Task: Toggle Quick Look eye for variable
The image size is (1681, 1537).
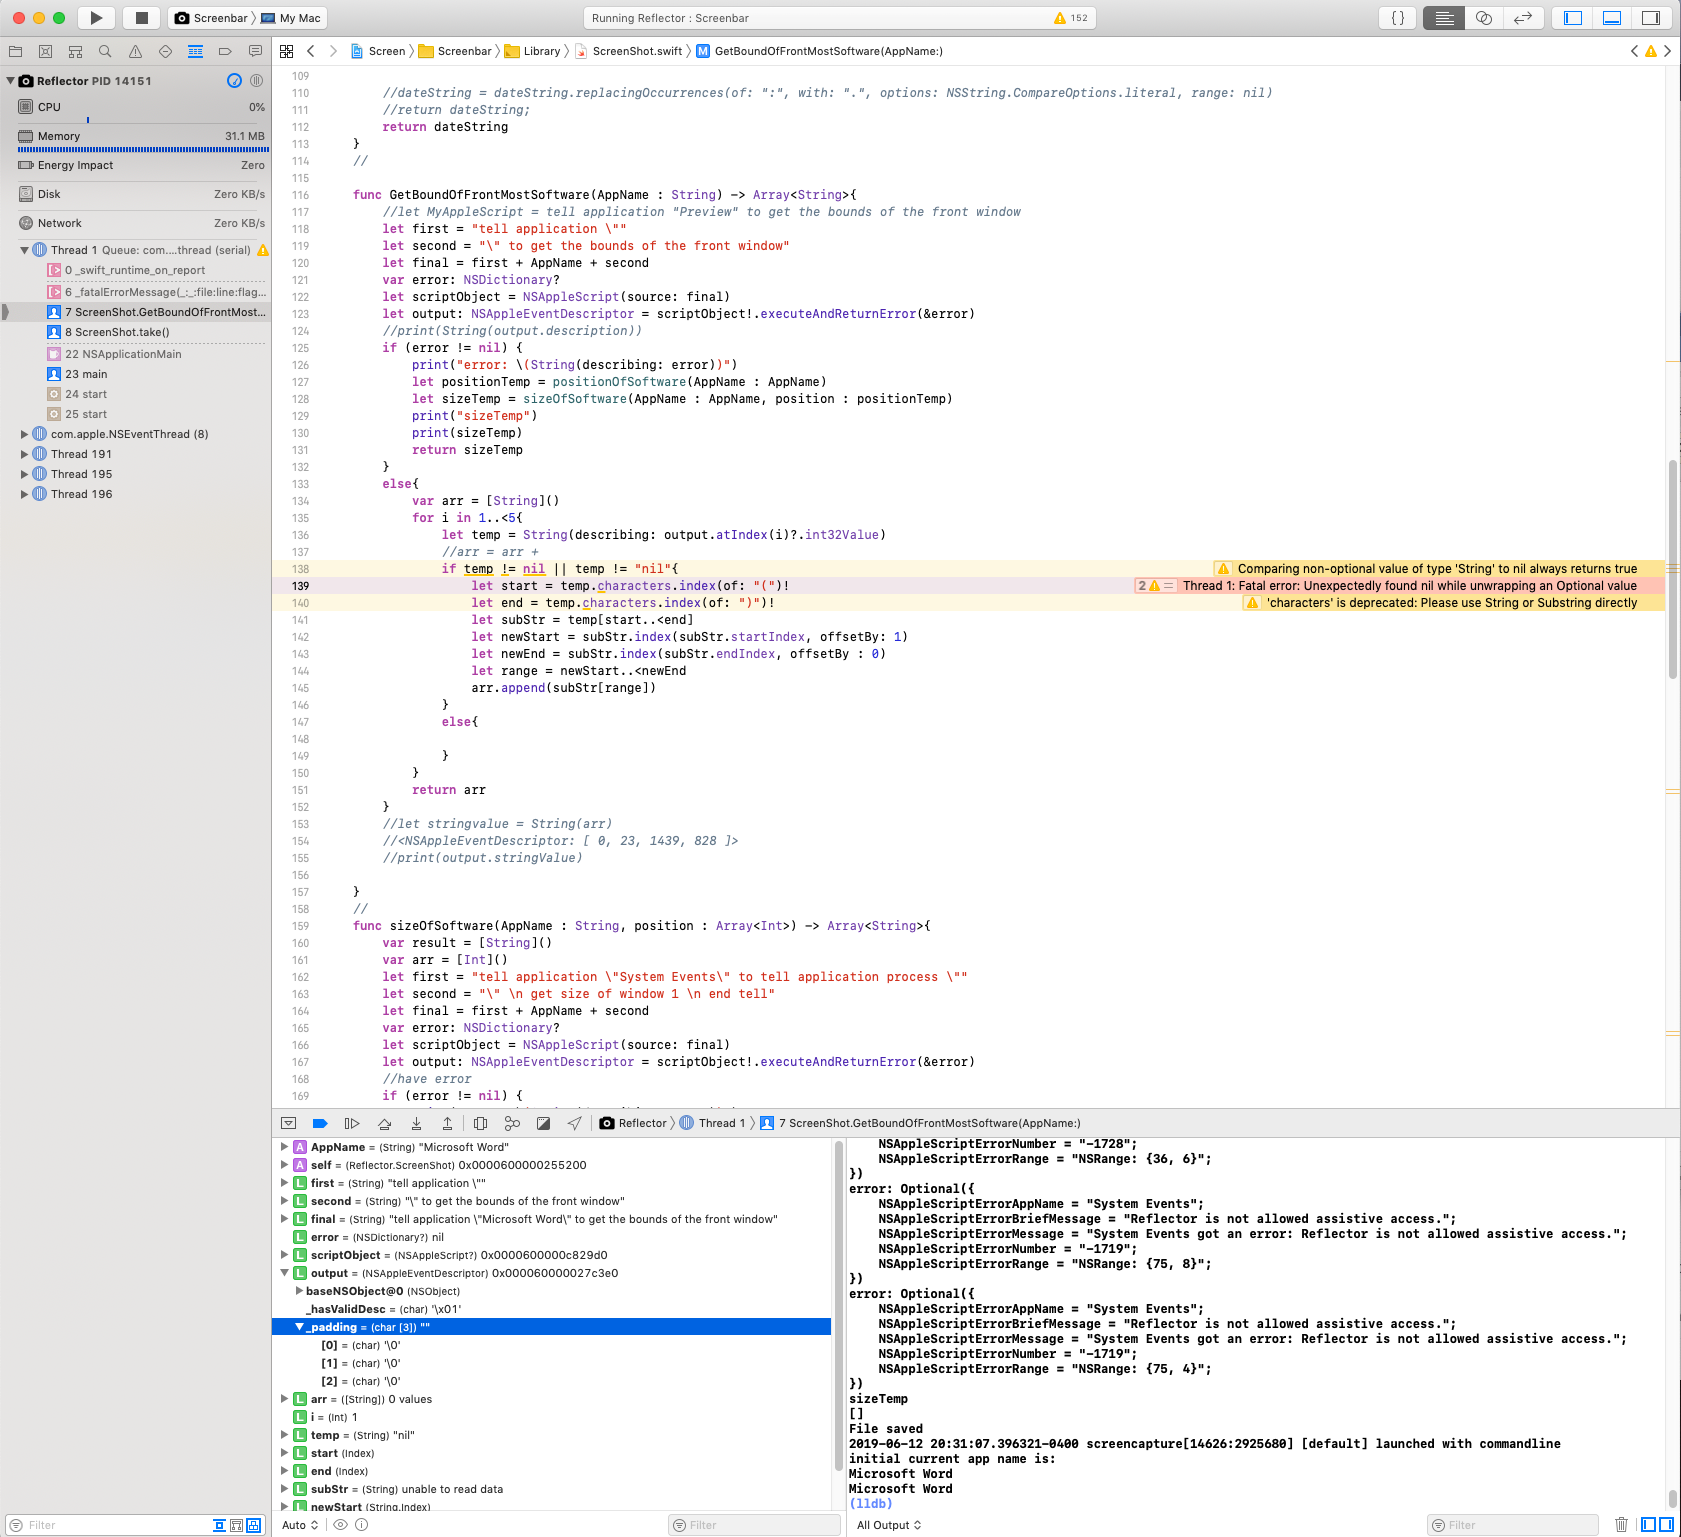Action: tap(340, 1525)
